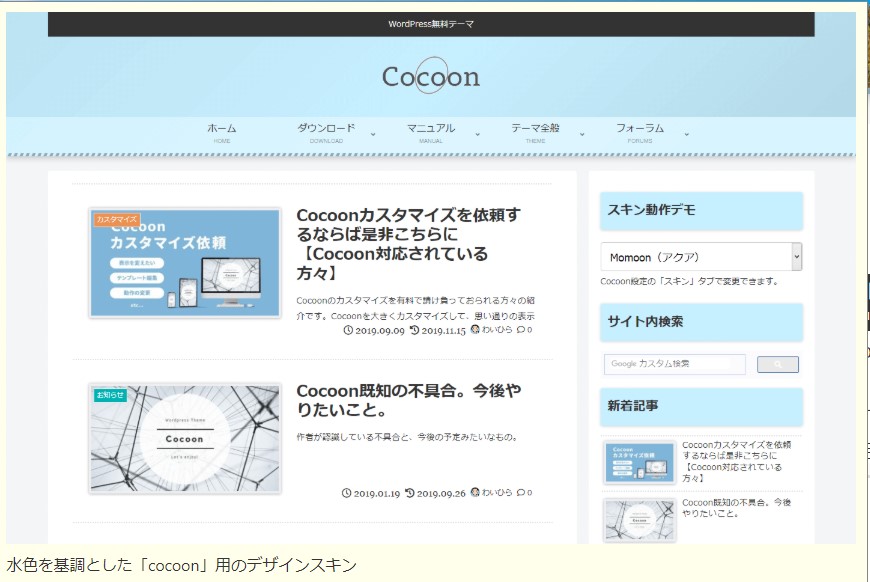The image size is (870, 582).
Task: Click the Cocoon site logo
Action: tap(431, 76)
